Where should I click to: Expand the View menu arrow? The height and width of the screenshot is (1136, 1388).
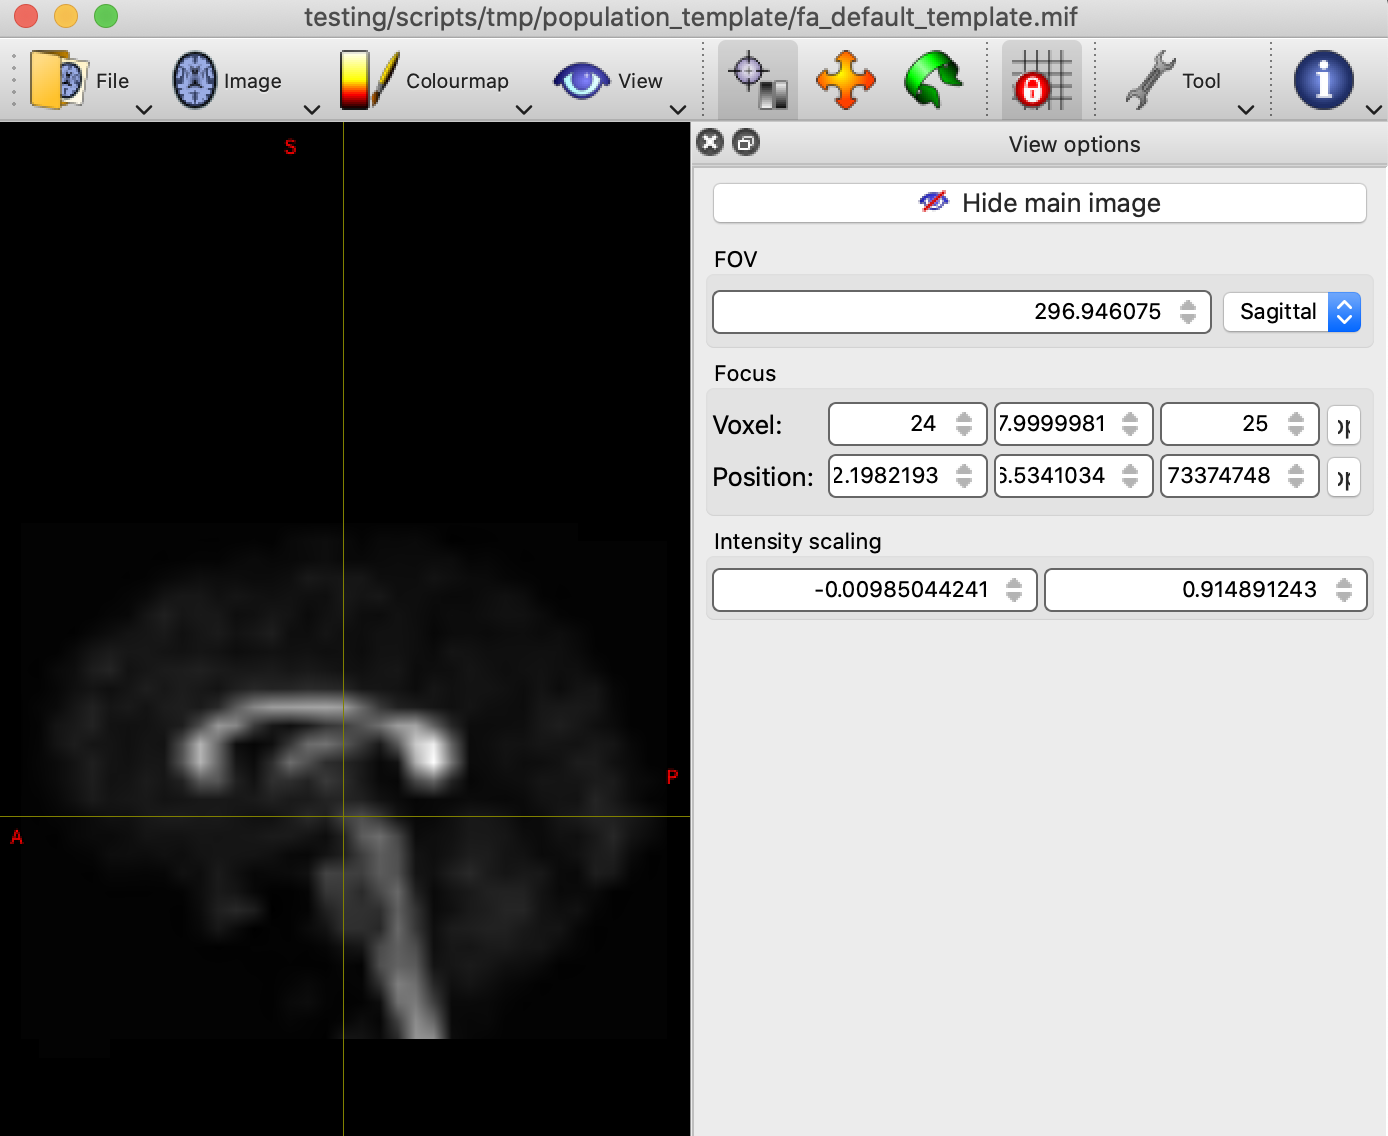point(678,110)
